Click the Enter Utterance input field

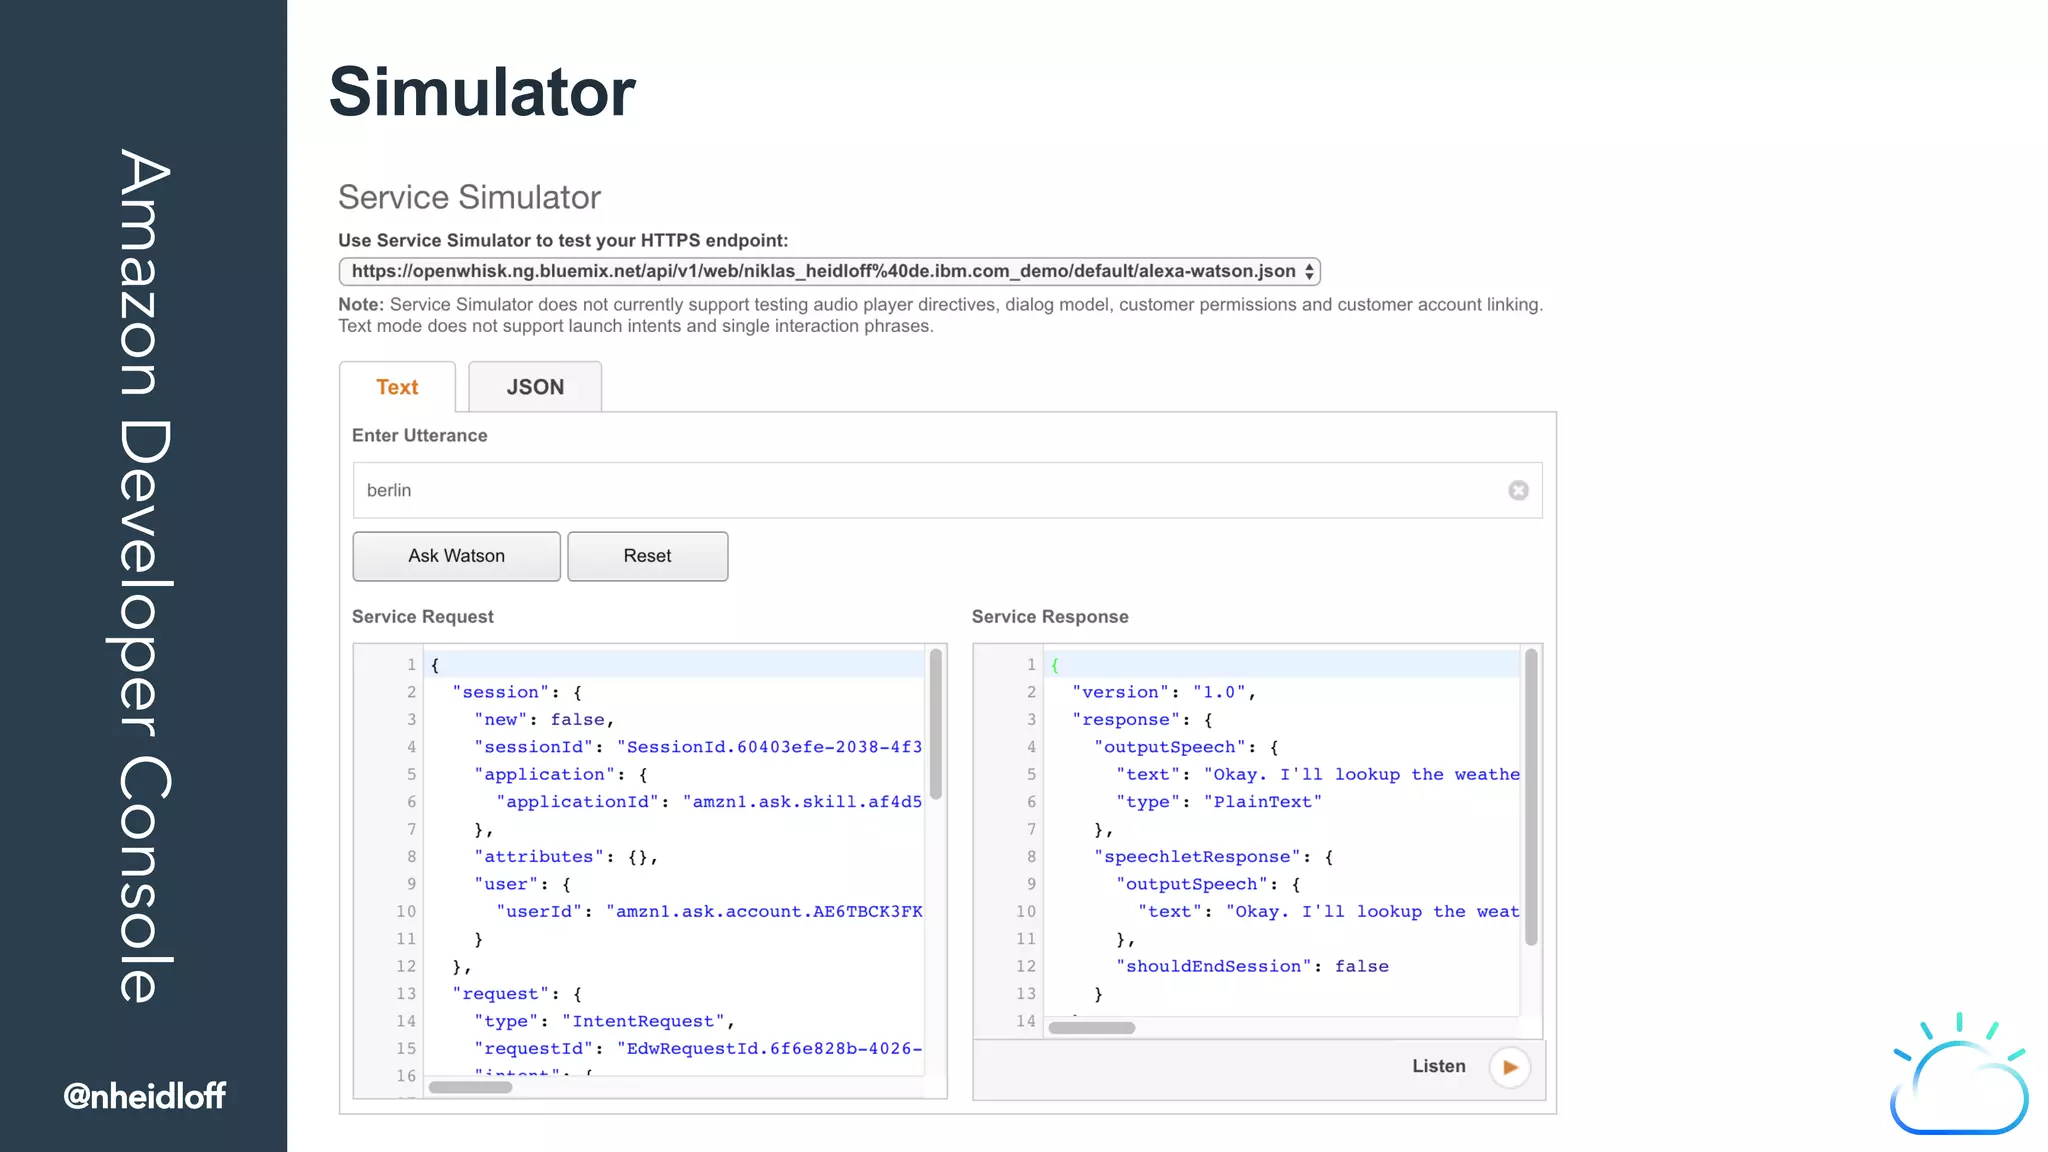(930, 490)
